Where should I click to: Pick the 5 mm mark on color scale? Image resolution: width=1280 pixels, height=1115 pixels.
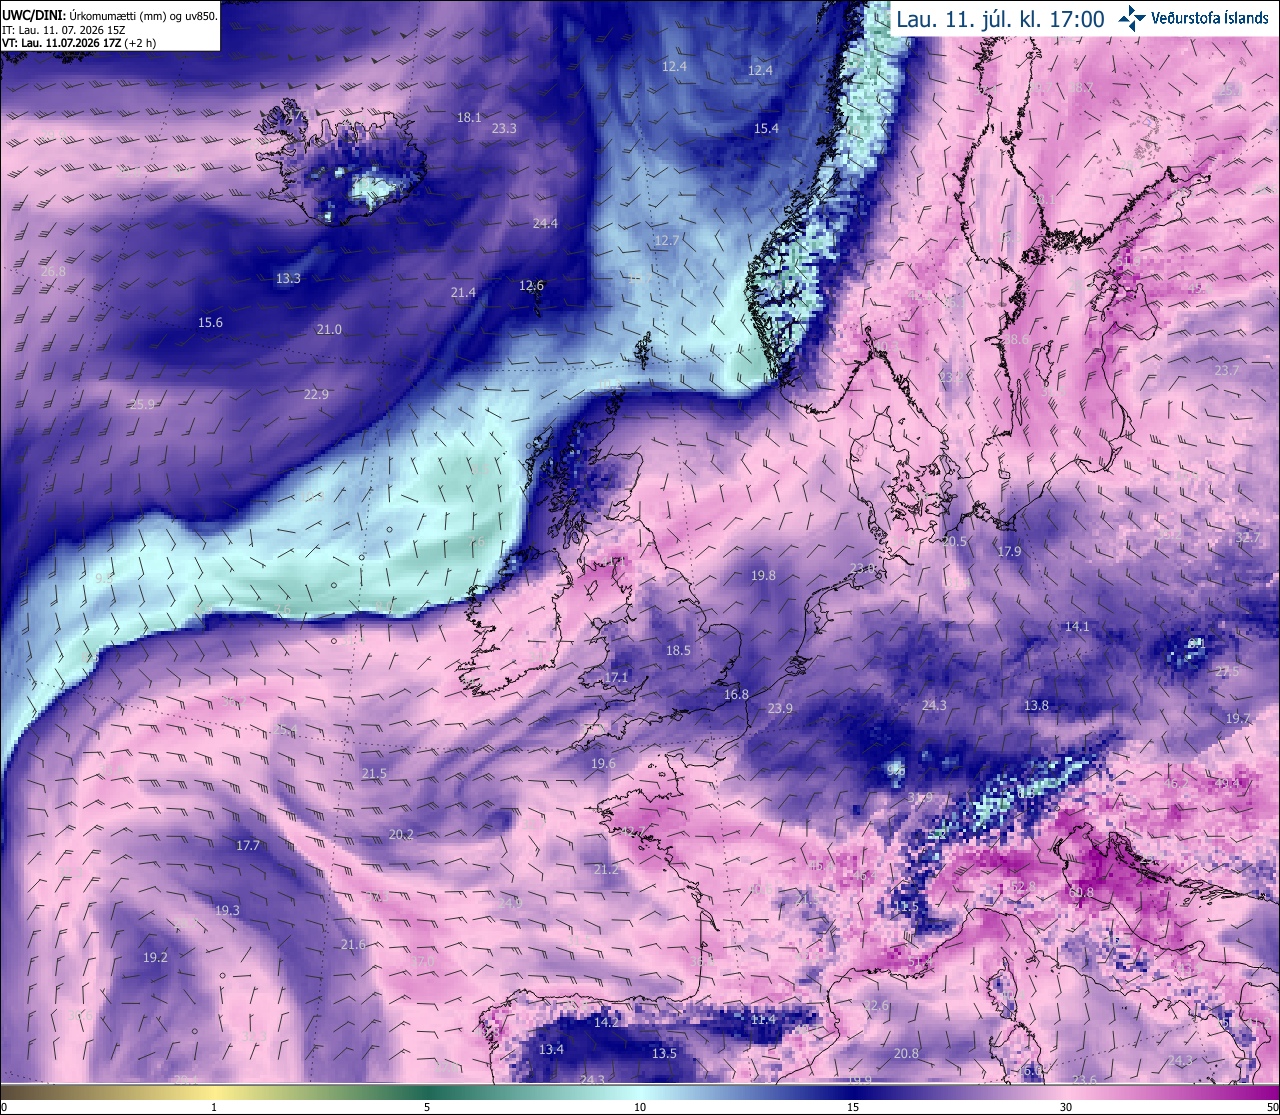pos(427,1107)
